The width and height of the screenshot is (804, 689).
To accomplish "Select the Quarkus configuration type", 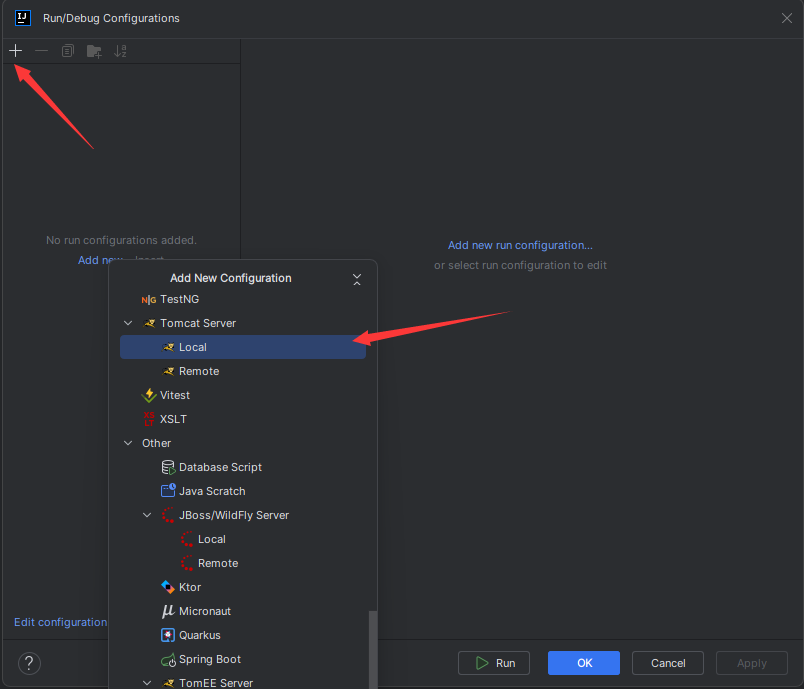I will pos(199,635).
